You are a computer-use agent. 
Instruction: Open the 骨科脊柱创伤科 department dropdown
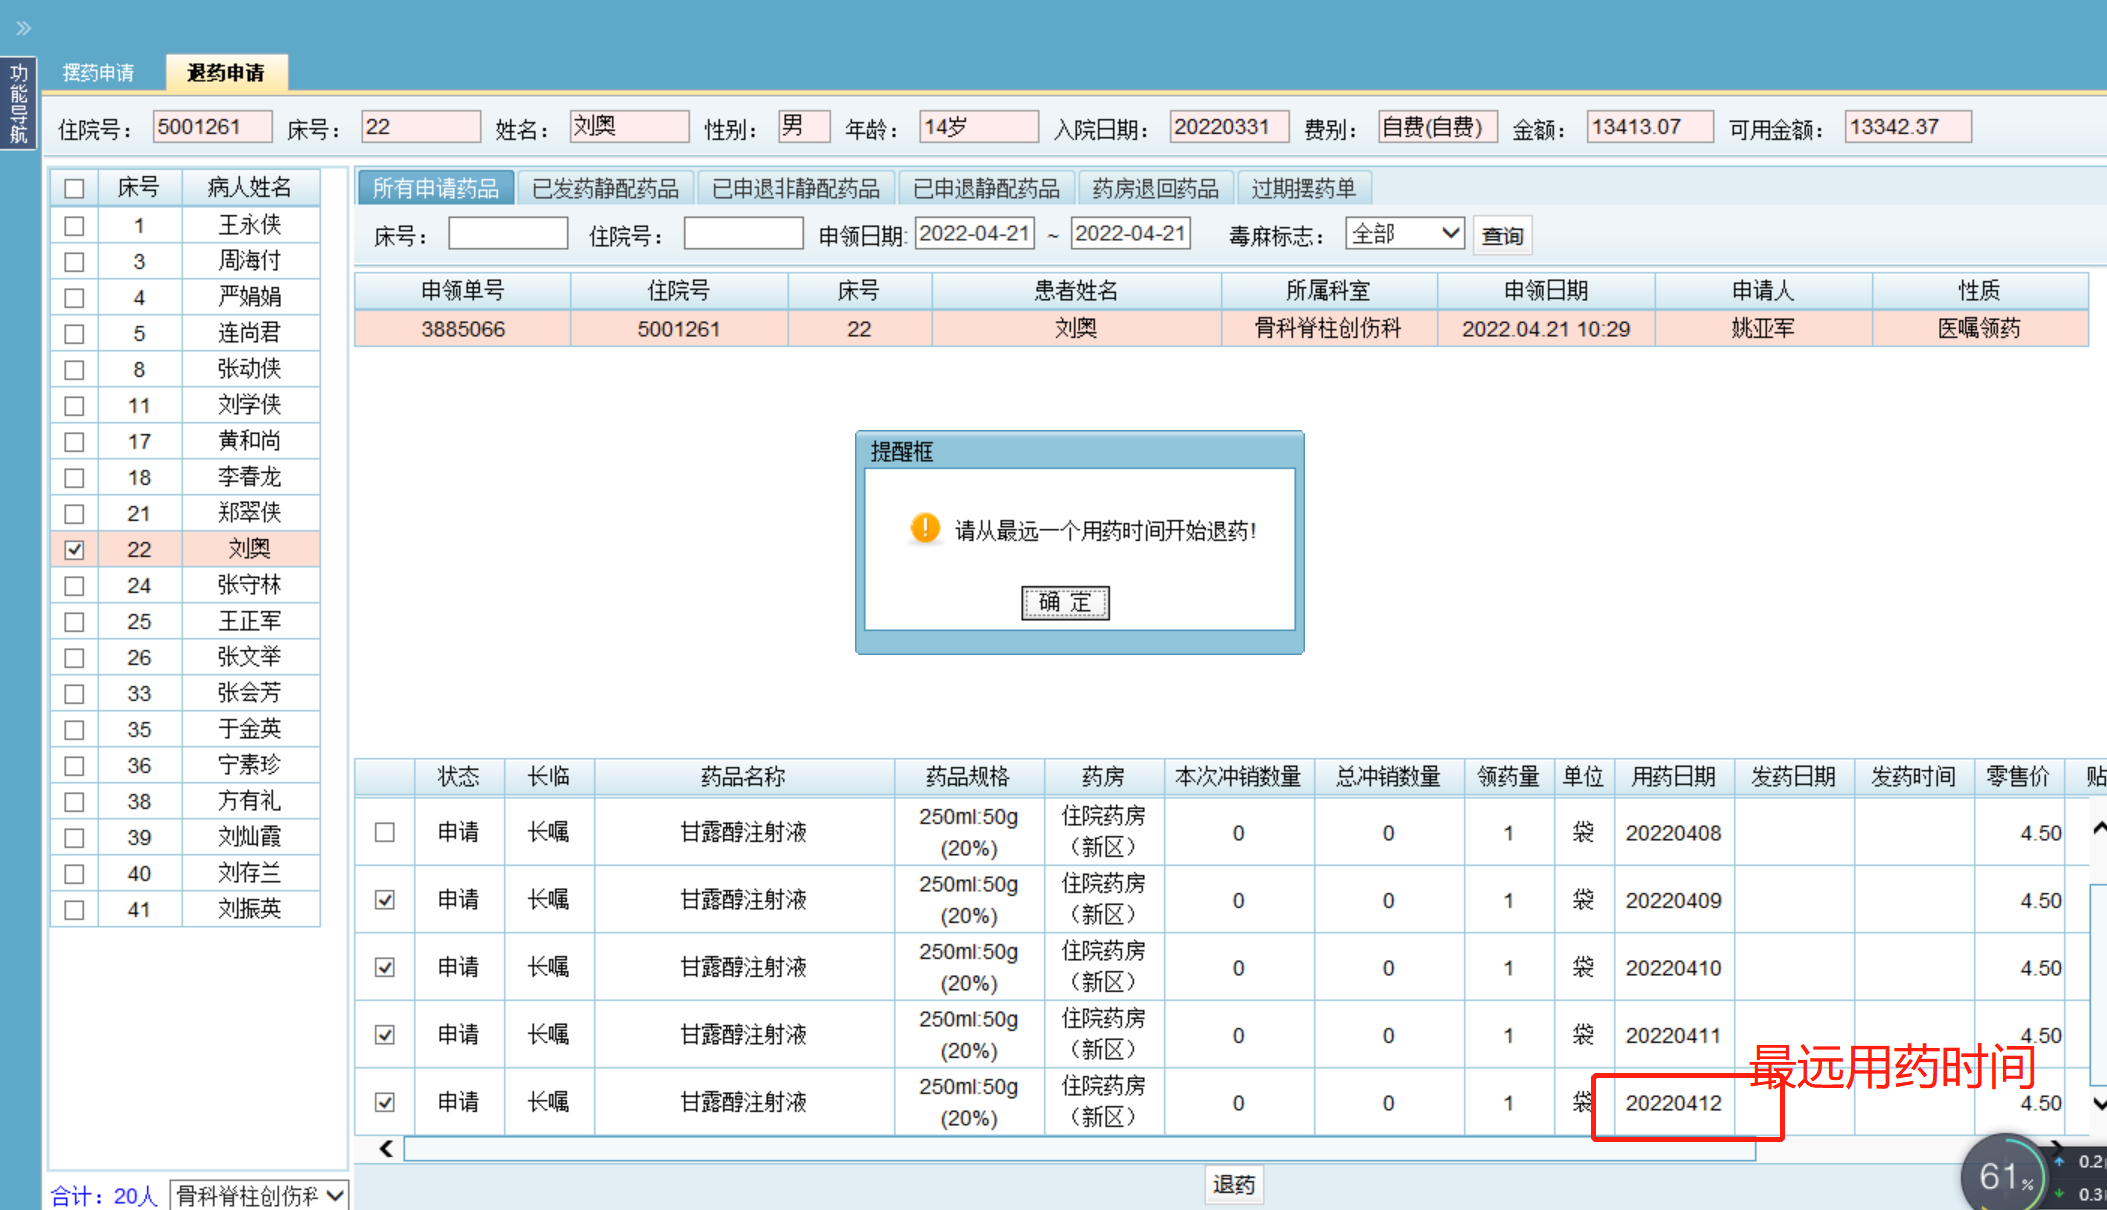259,1195
